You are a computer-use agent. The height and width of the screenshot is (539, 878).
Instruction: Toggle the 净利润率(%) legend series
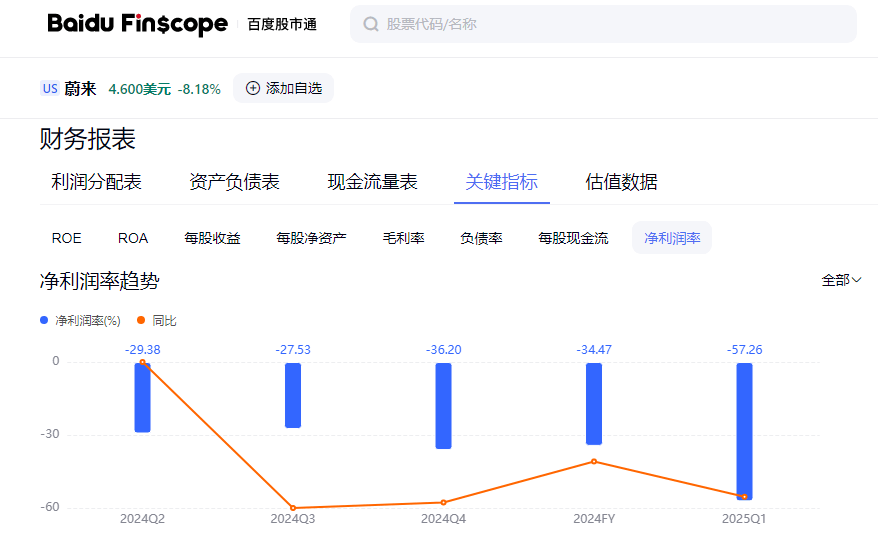(80, 321)
